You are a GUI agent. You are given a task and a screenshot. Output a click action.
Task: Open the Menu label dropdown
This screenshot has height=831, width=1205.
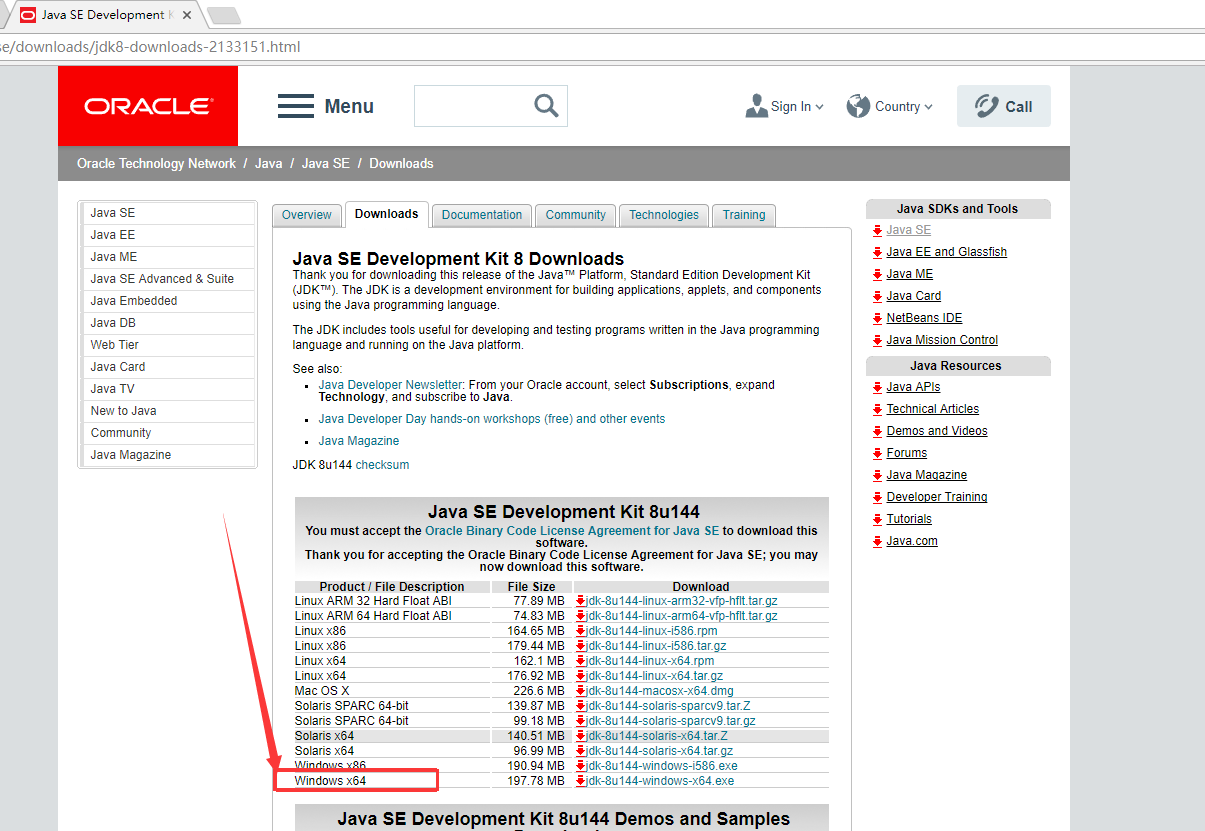click(x=349, y=106)
